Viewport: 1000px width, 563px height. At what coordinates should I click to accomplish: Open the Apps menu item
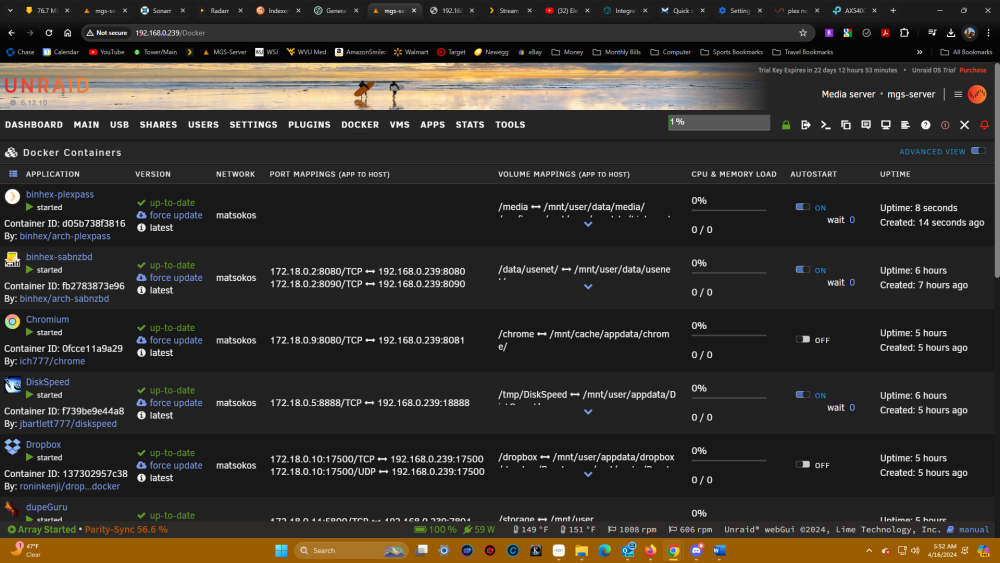click(x=432, y=125)
